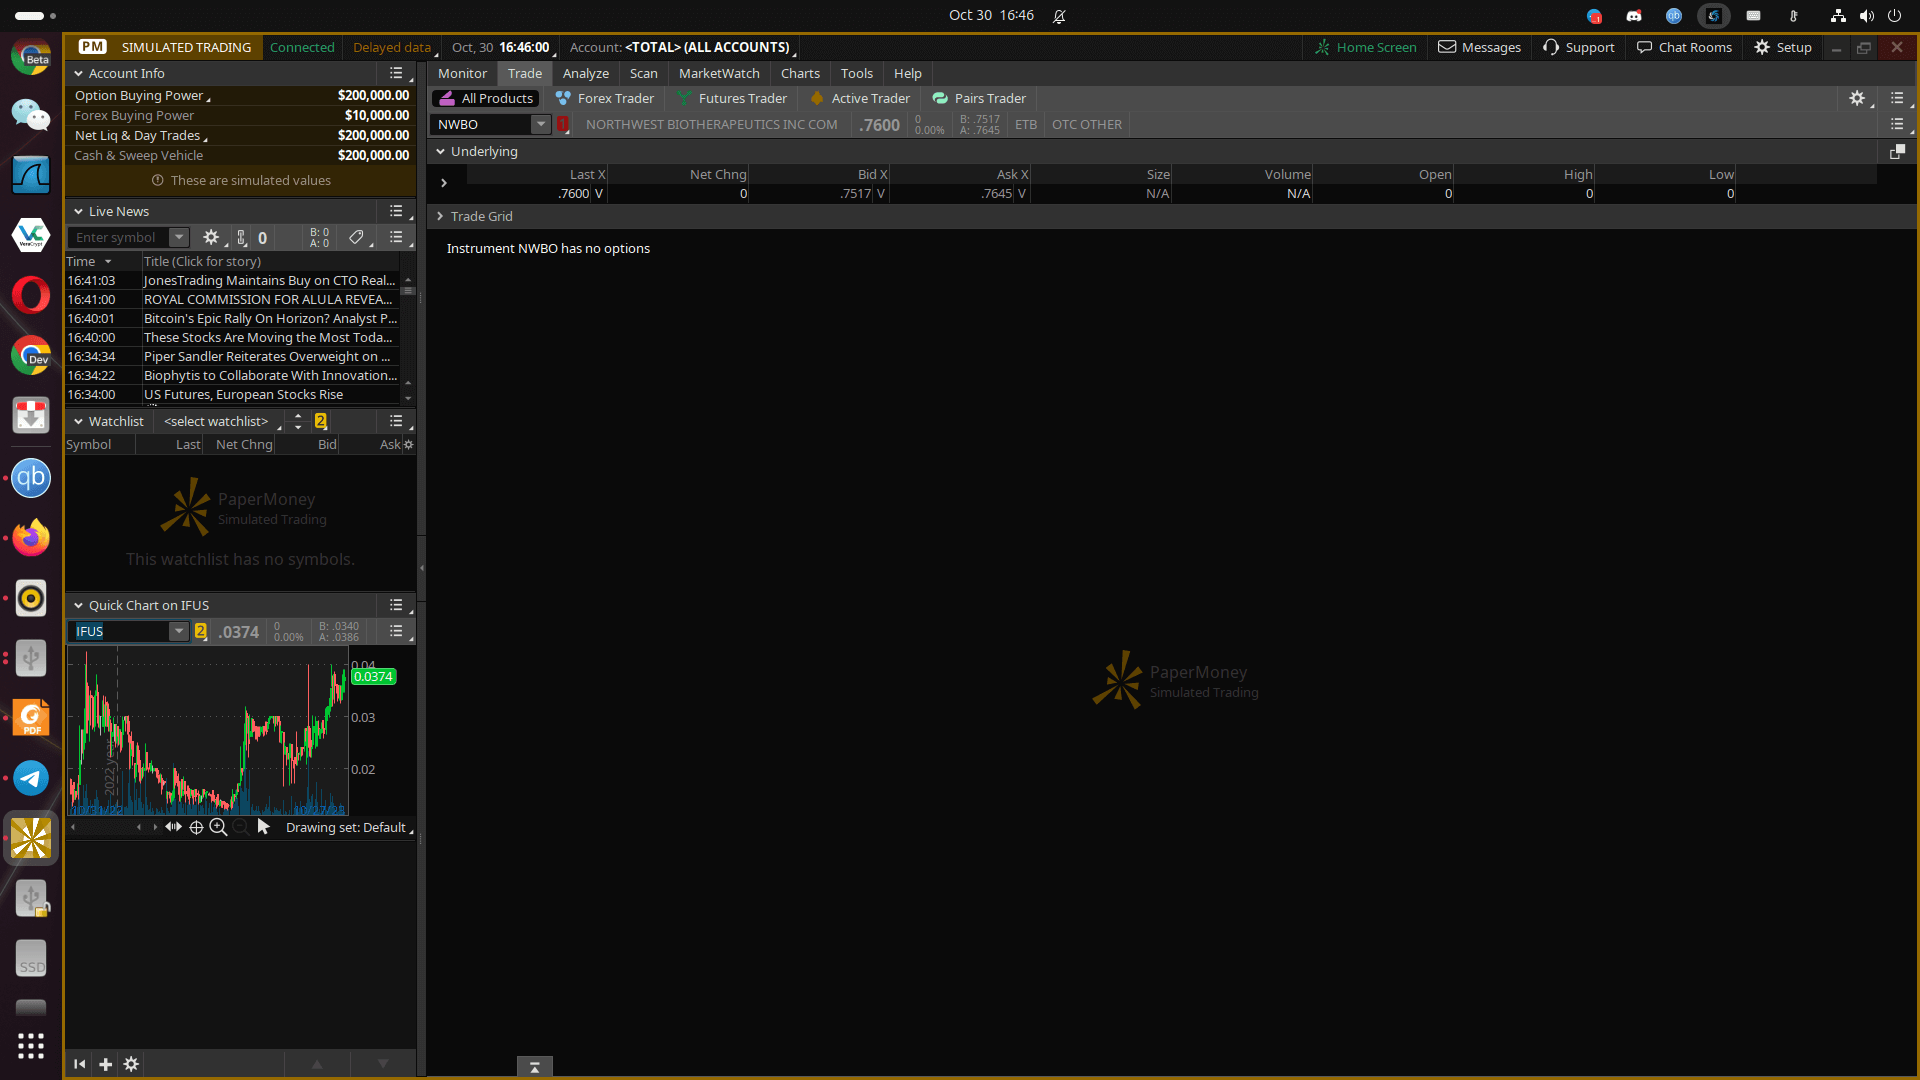Image resolution: width=1920 pixels, height=1080 pixels.
Task: Open the MarketWatch tab
Action: tap(718, 74)
